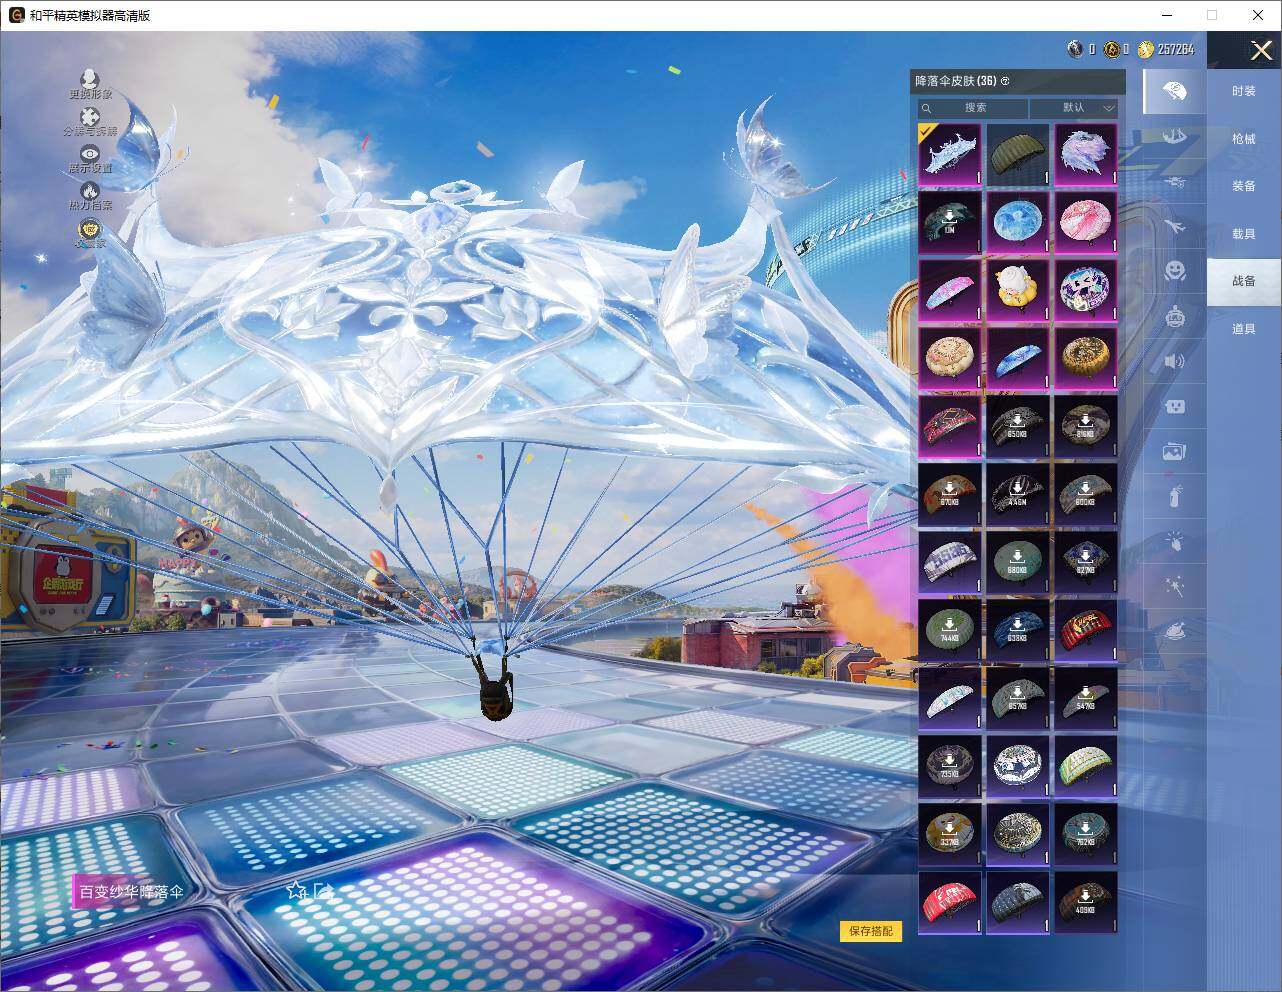Select the red parachute with white pattern
The height and width of the screenshot is (992, 1282).
tap(950, 903)
